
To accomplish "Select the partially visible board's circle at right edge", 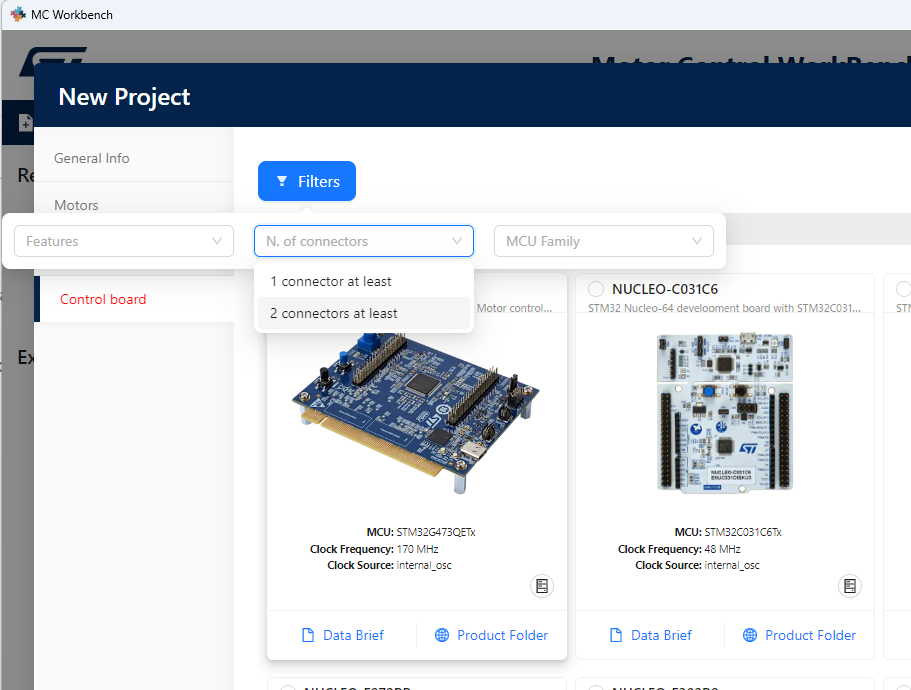I will tap(901, 289).
